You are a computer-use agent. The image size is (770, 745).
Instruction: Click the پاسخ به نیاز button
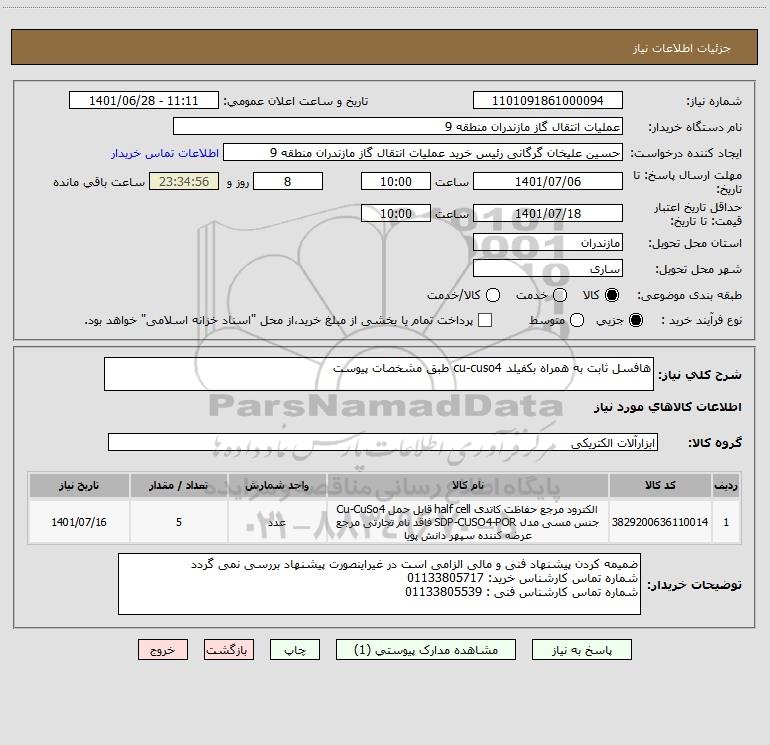pyautogui.click(x=581, y=649)
